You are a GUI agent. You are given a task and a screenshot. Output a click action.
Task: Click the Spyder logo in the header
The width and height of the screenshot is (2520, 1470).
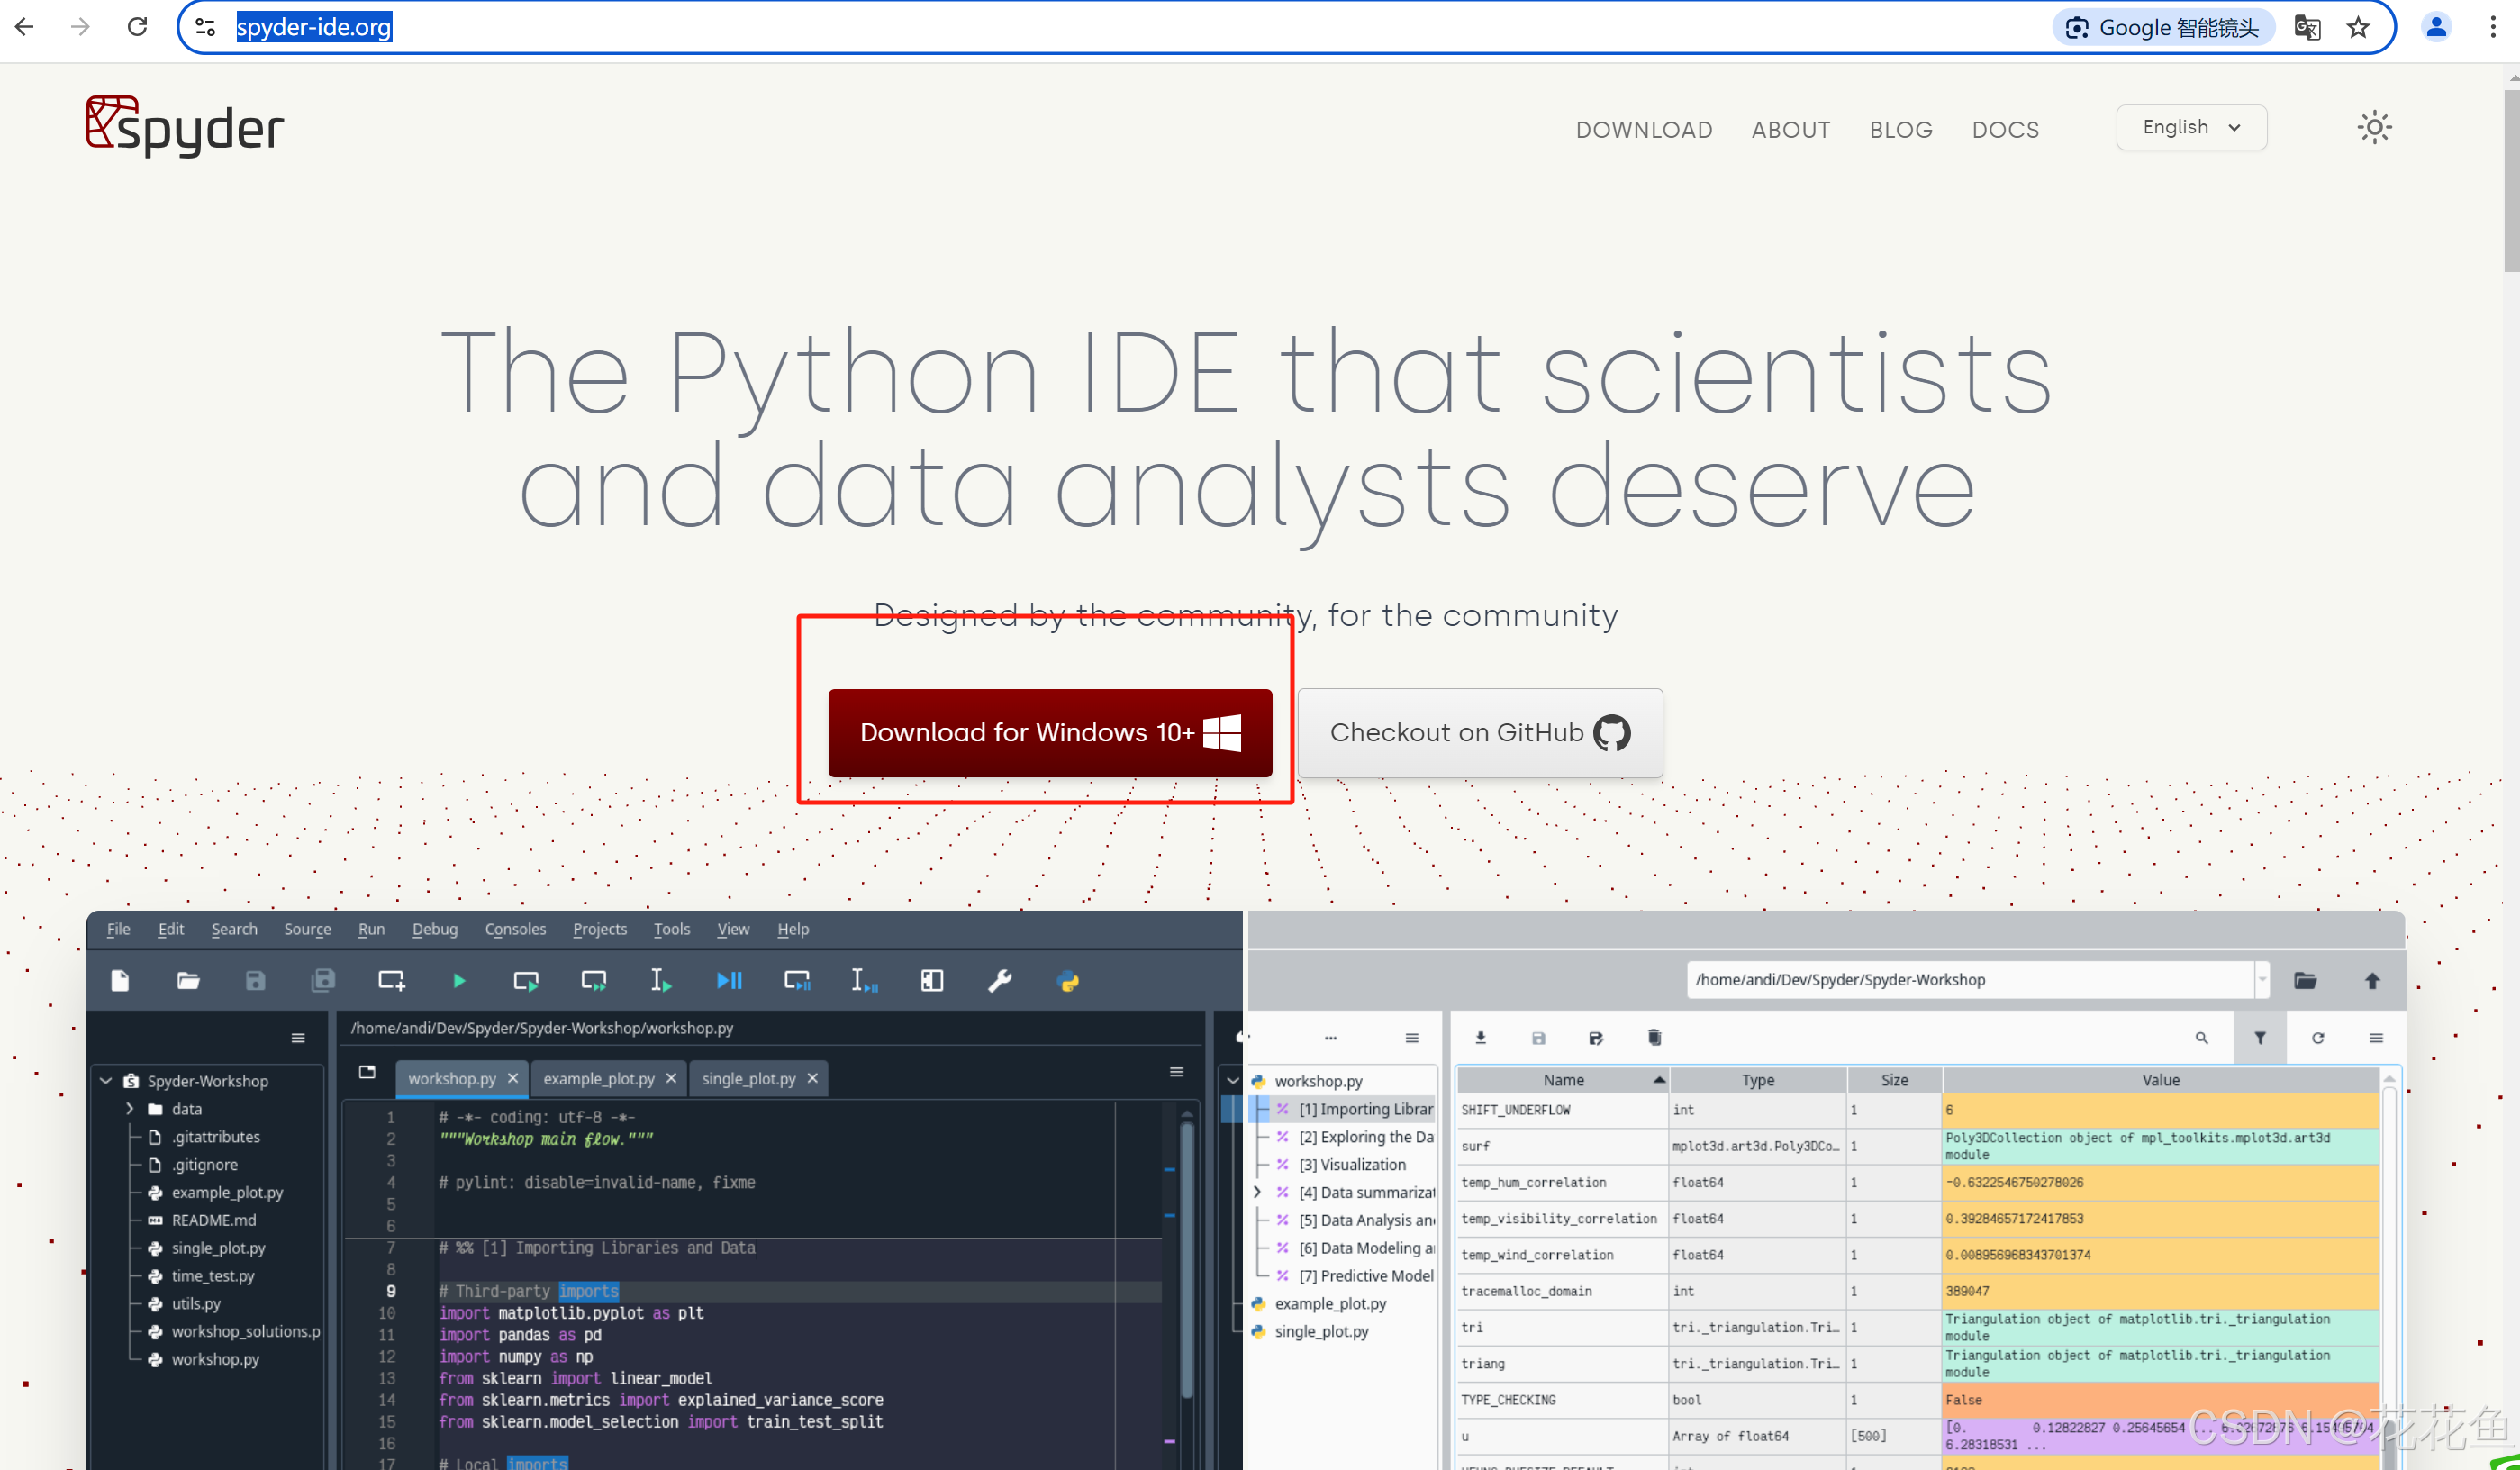point(185,127)
